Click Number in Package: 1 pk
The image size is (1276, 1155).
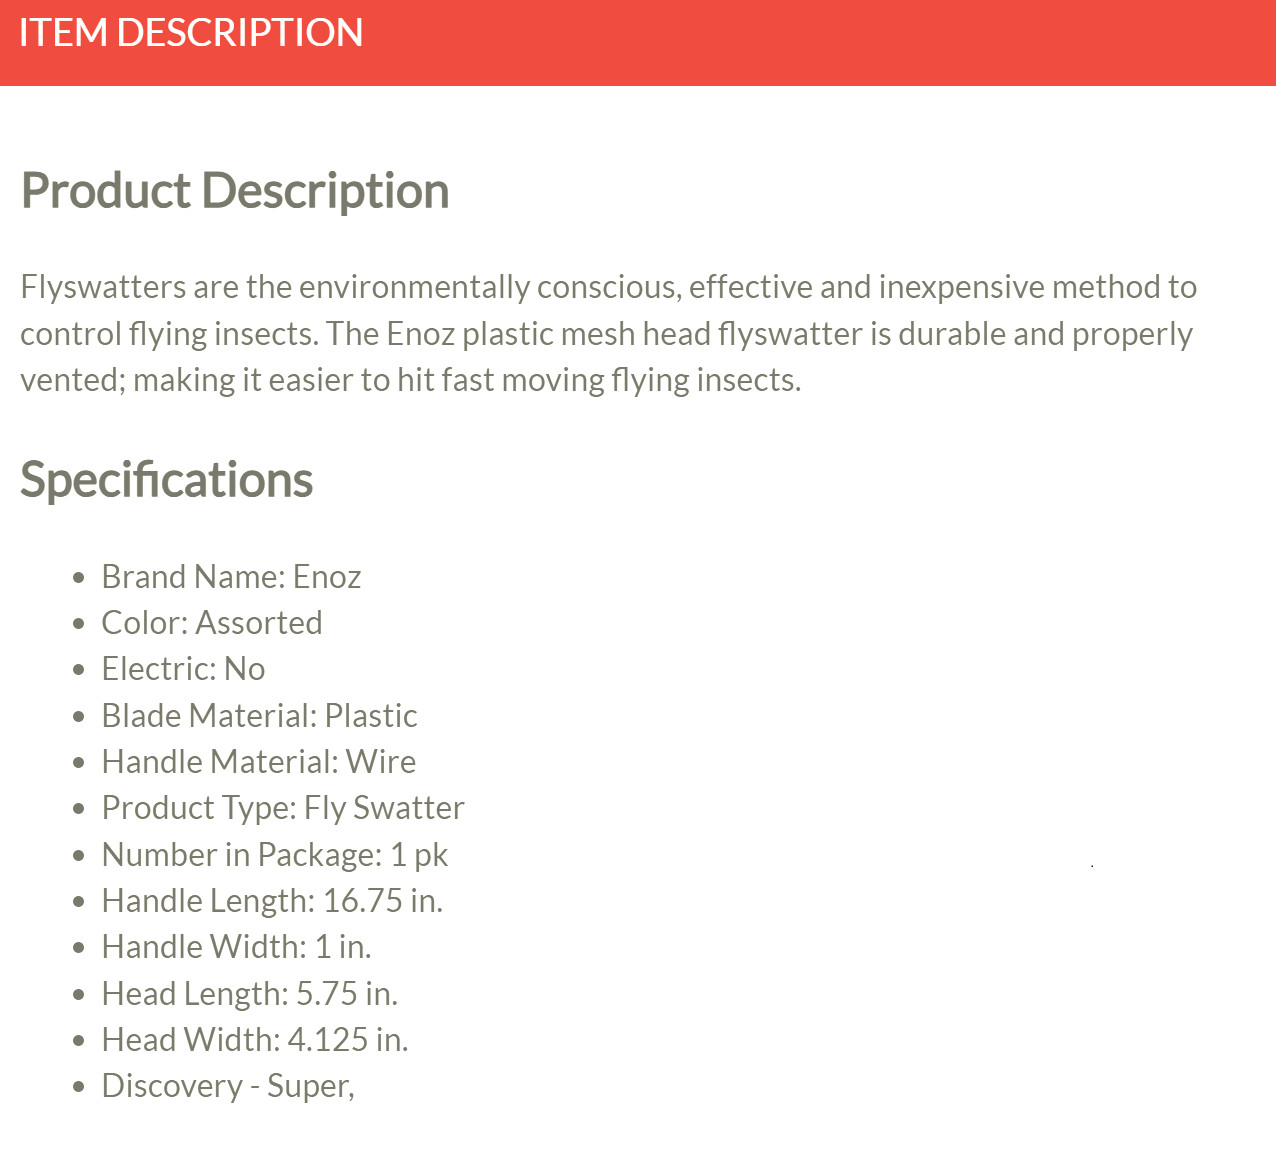[275, 855]
